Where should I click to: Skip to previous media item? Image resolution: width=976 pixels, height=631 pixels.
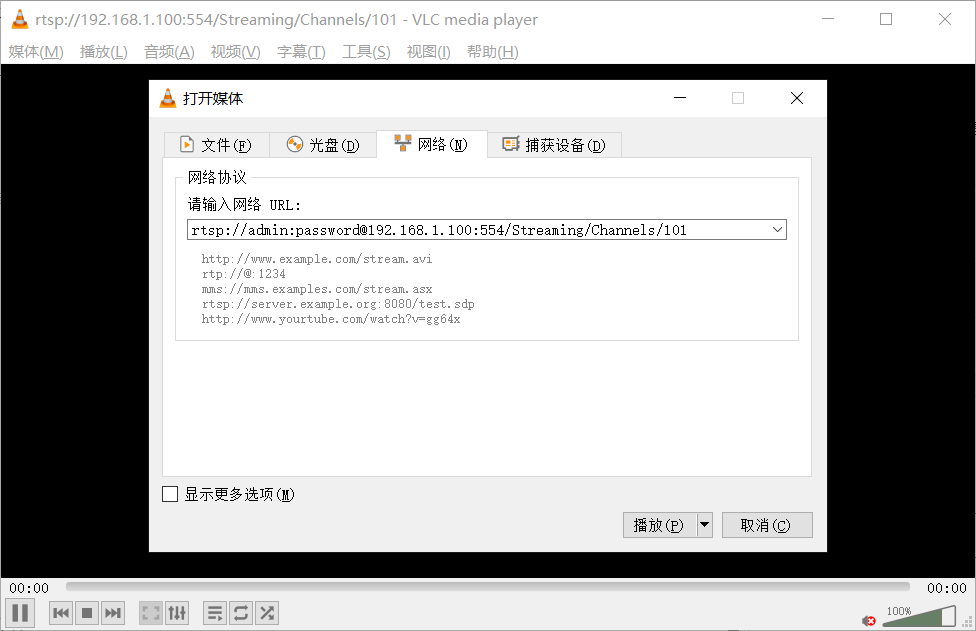pos(61,614)
